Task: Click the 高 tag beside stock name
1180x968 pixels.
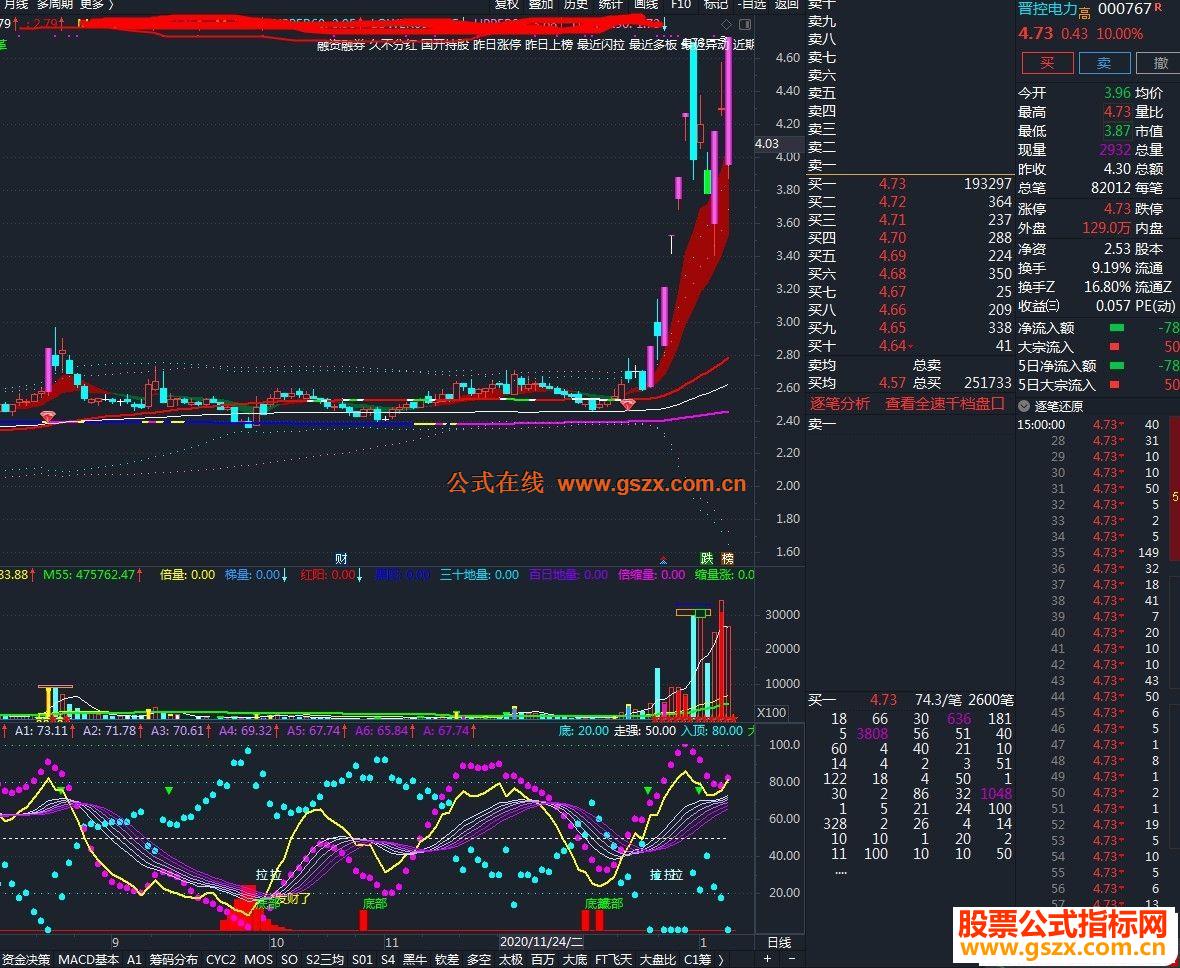Action: [x=1084, y=13]
